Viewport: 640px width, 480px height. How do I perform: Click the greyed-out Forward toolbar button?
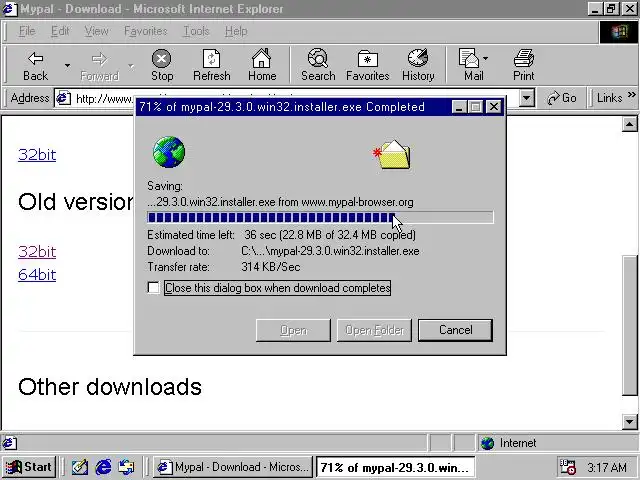click(100, 65)
